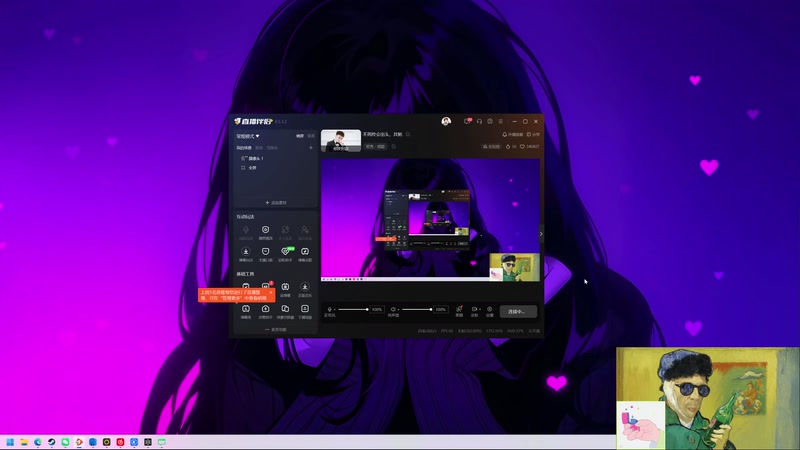Click the 连接中 connecting button
800x450 pixels.
click(x=518, y=311)
